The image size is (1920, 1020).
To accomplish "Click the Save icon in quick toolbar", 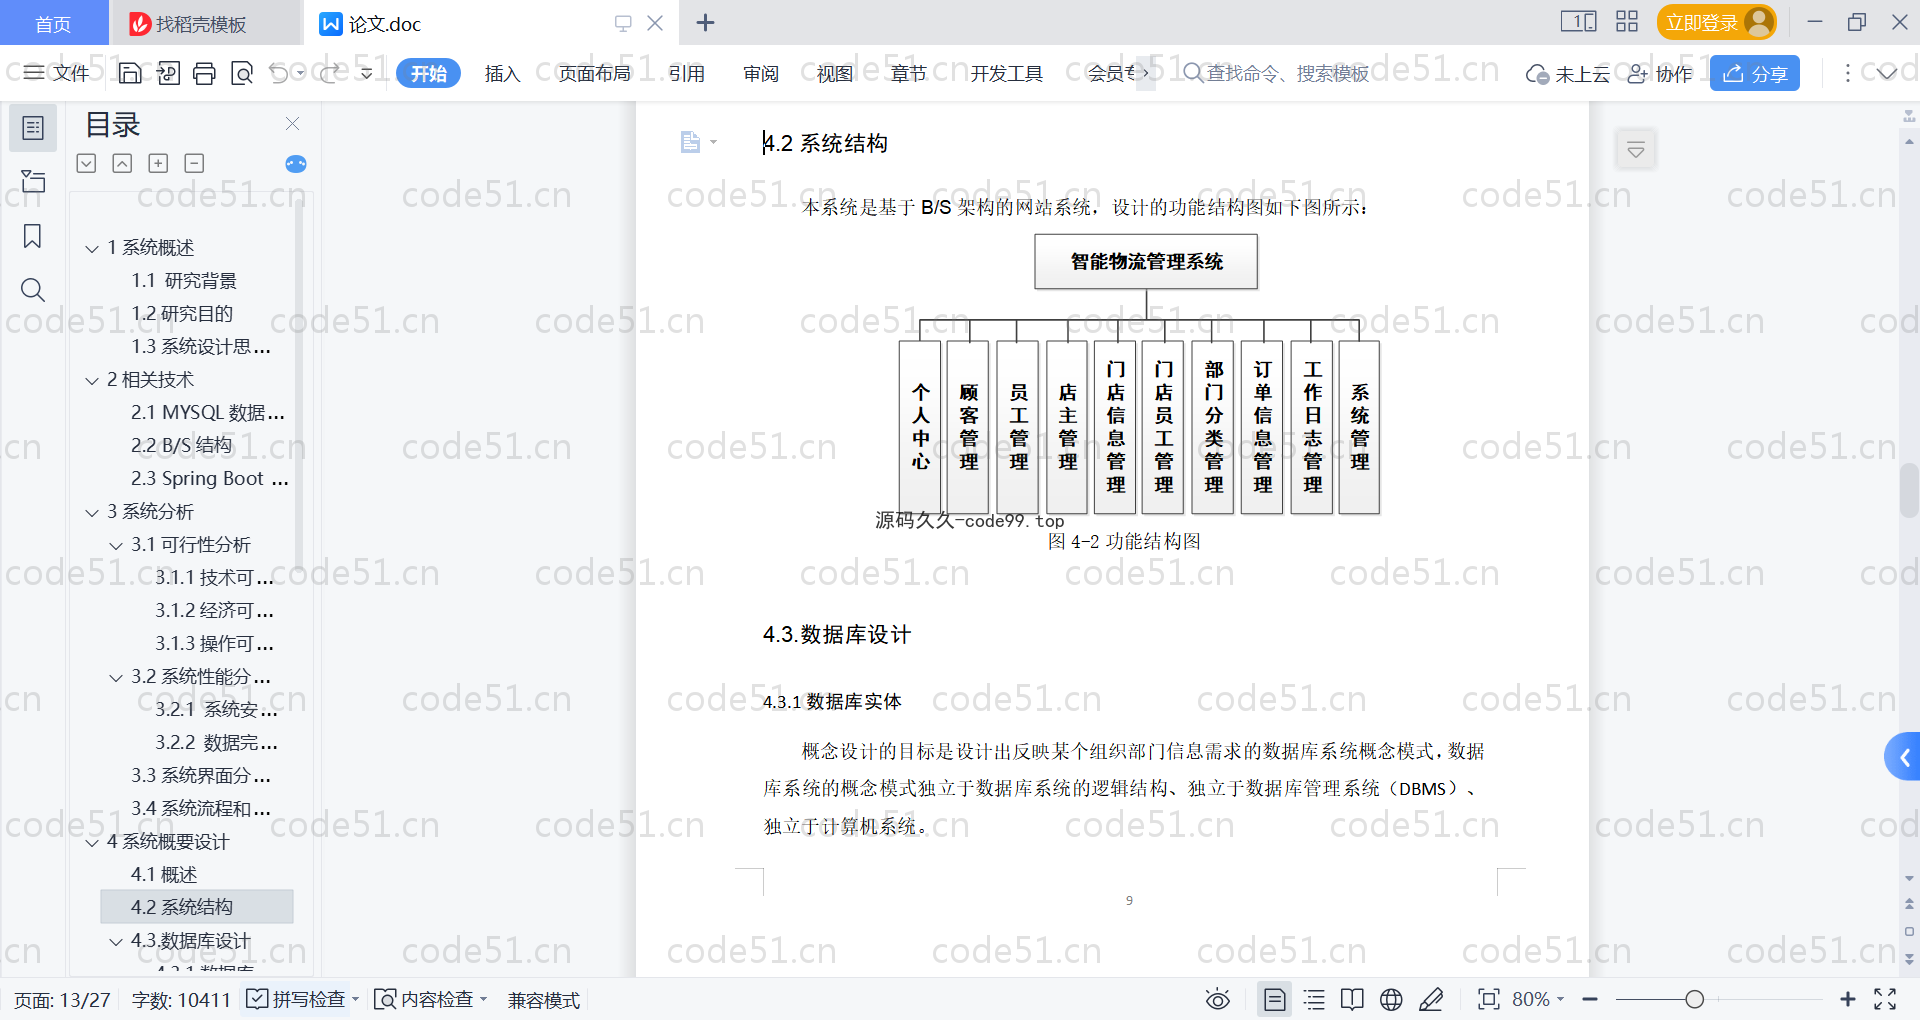I will (x=129, y=73).
